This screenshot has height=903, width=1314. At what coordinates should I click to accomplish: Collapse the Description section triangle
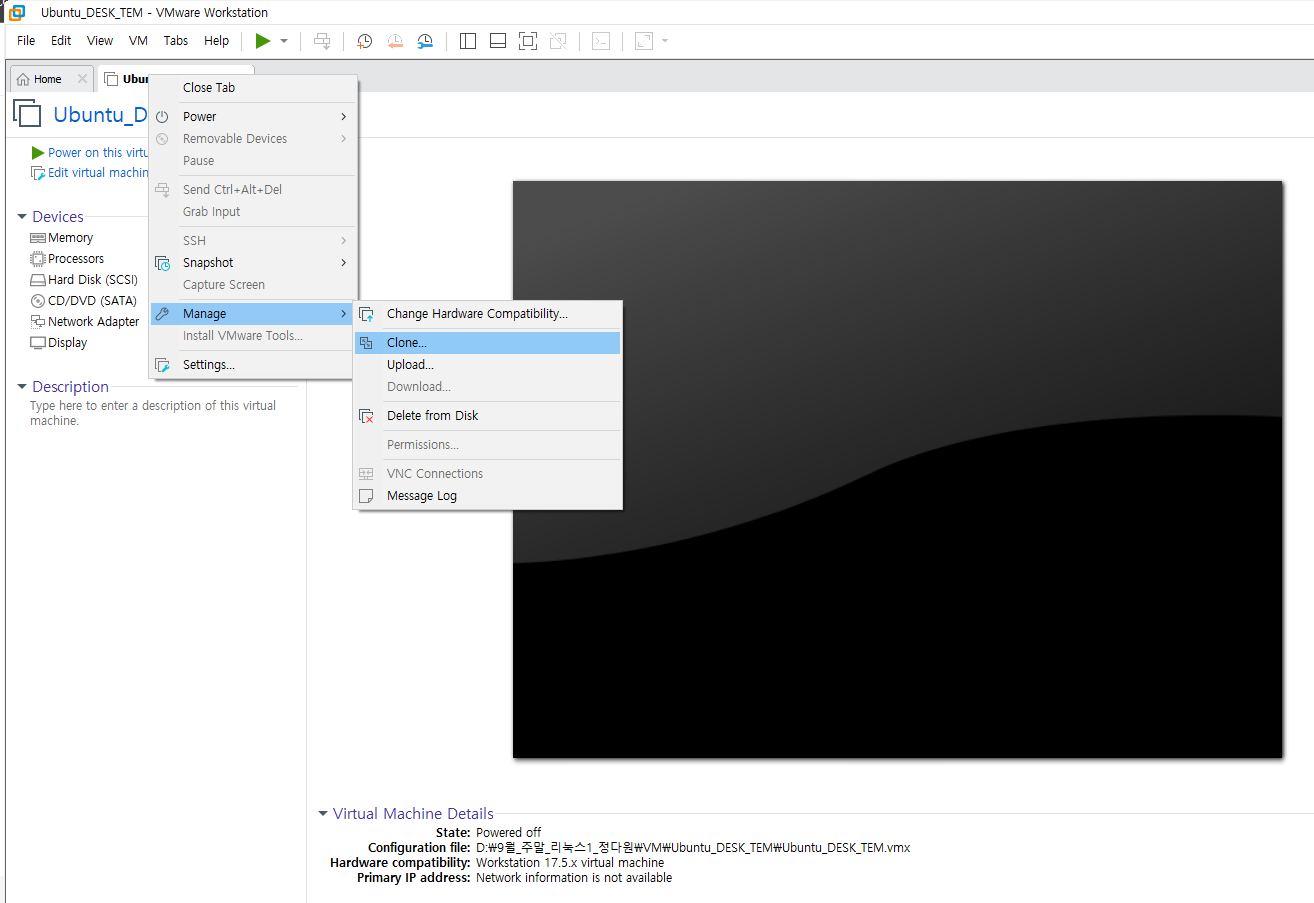[x=22, y=387]
